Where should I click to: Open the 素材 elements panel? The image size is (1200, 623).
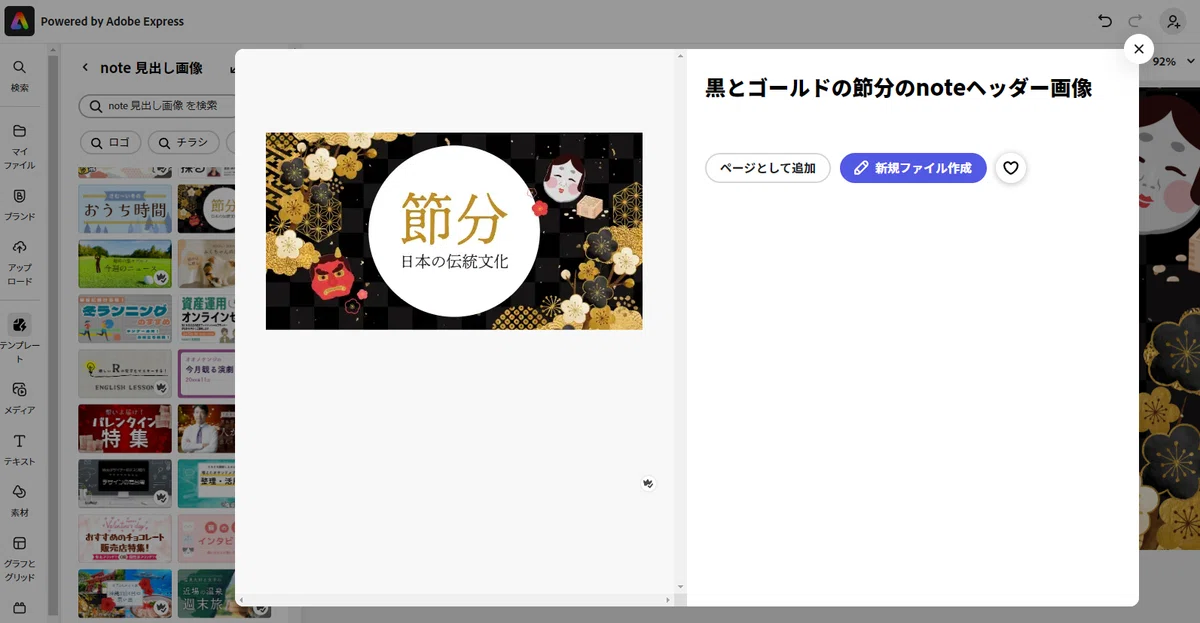(20, 500)
